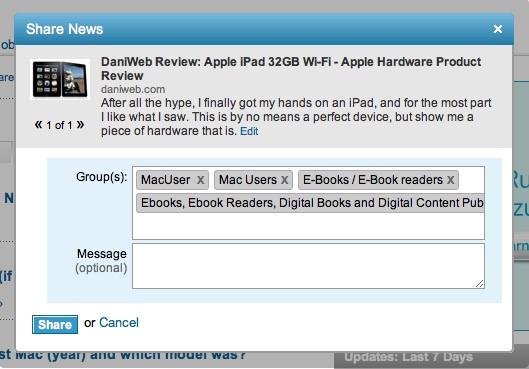Close the Share News dialog
Image resolution: width=529 pixels, height=369 pixels.
click(x=498, y=29)
